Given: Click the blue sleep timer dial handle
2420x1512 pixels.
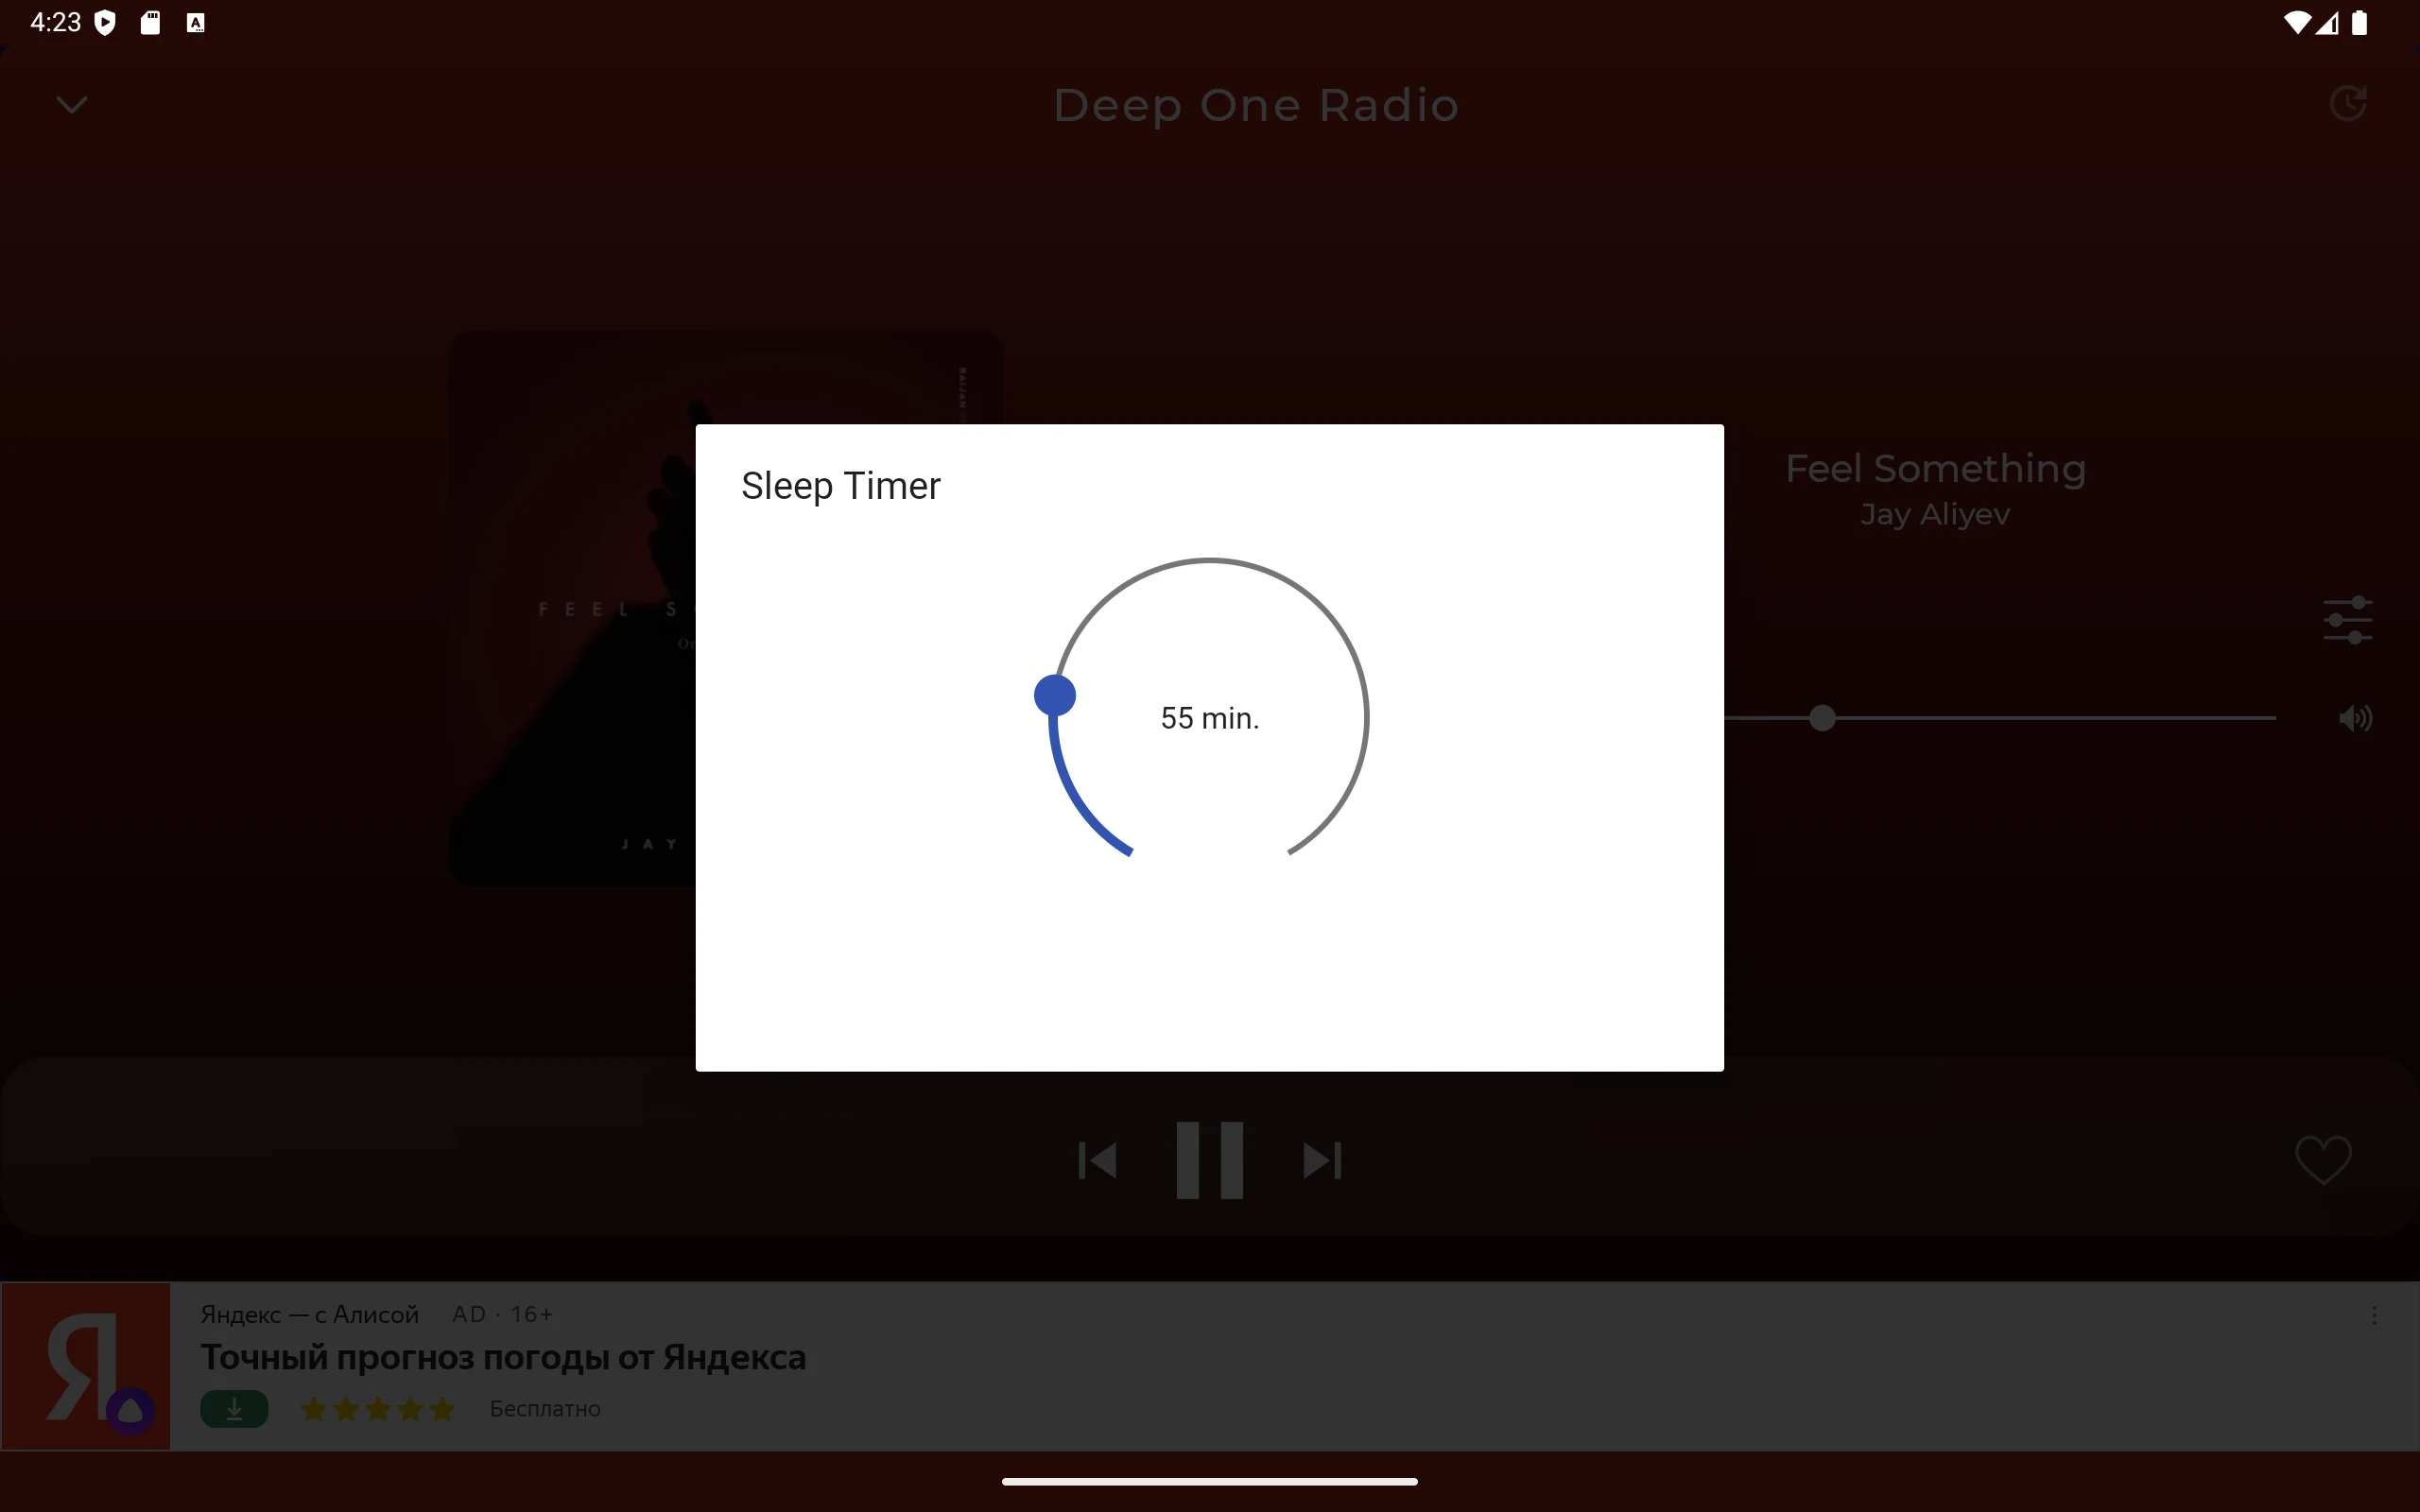Looking at the screenshot, I should click(x=1054, y=695).
